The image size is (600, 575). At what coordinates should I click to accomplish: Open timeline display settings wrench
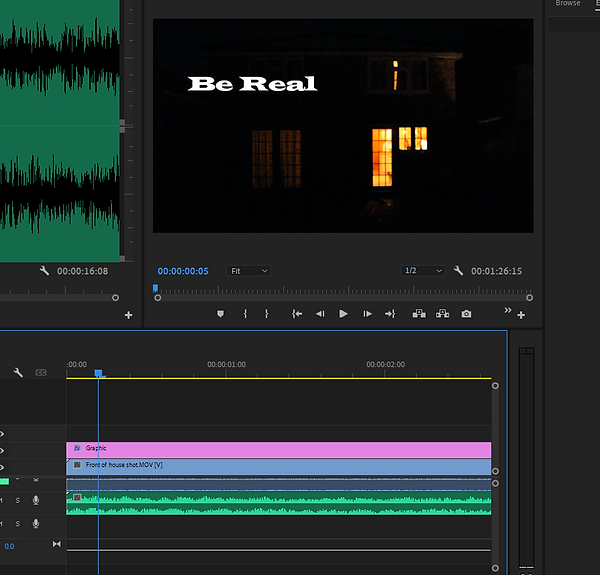point(18,372)
